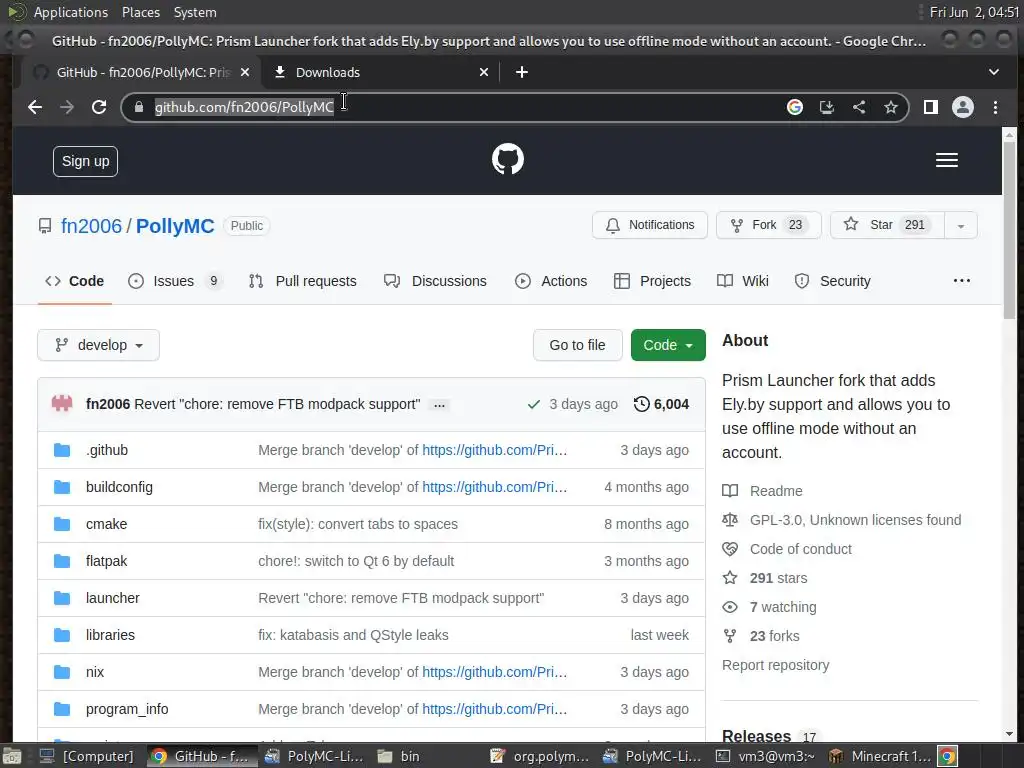Image resolution: width=1024 pixels, height=768 pixels.
Task: Switch to the Code tab
Action: [x=74, y=281]
